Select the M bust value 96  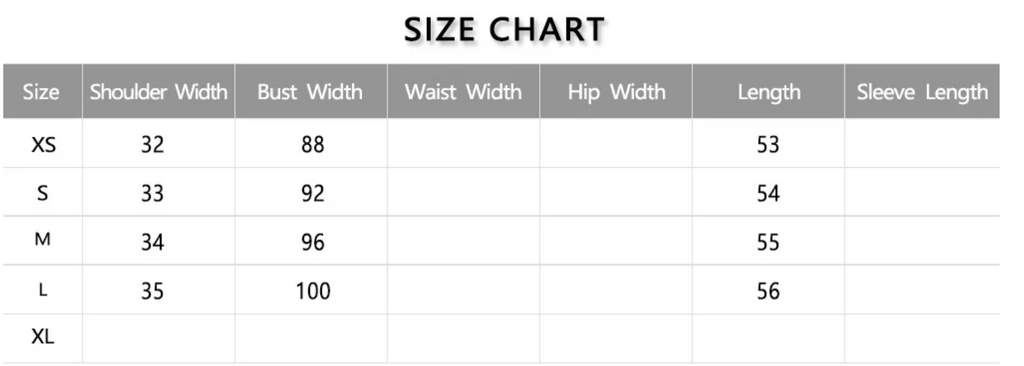point(313,242)
